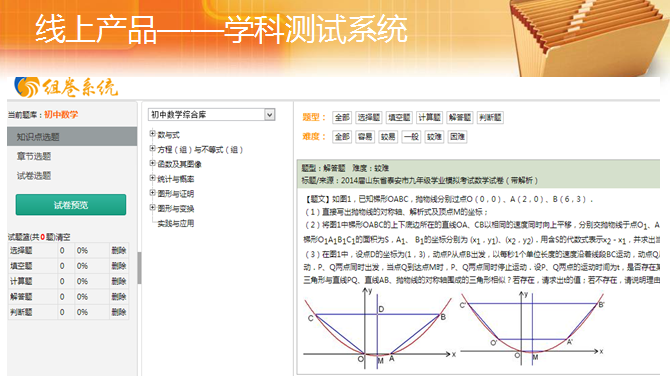Click 选择题 row in 试题篮 table
This screenshot has height=376, width=670.
(68, 250)
